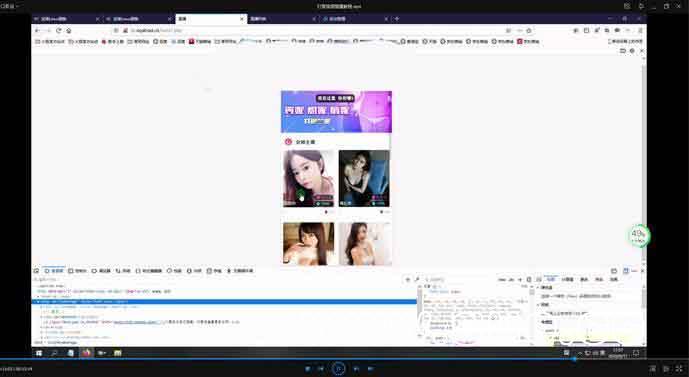Image resolution: width=689 pixels, height=377 pixels.
Task: Bookmark the page with the star icon
Action: pos(529,31)
